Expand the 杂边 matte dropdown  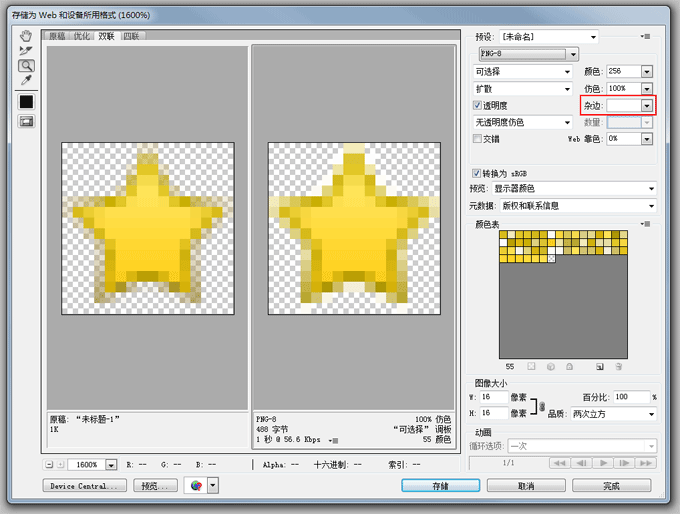647,105
